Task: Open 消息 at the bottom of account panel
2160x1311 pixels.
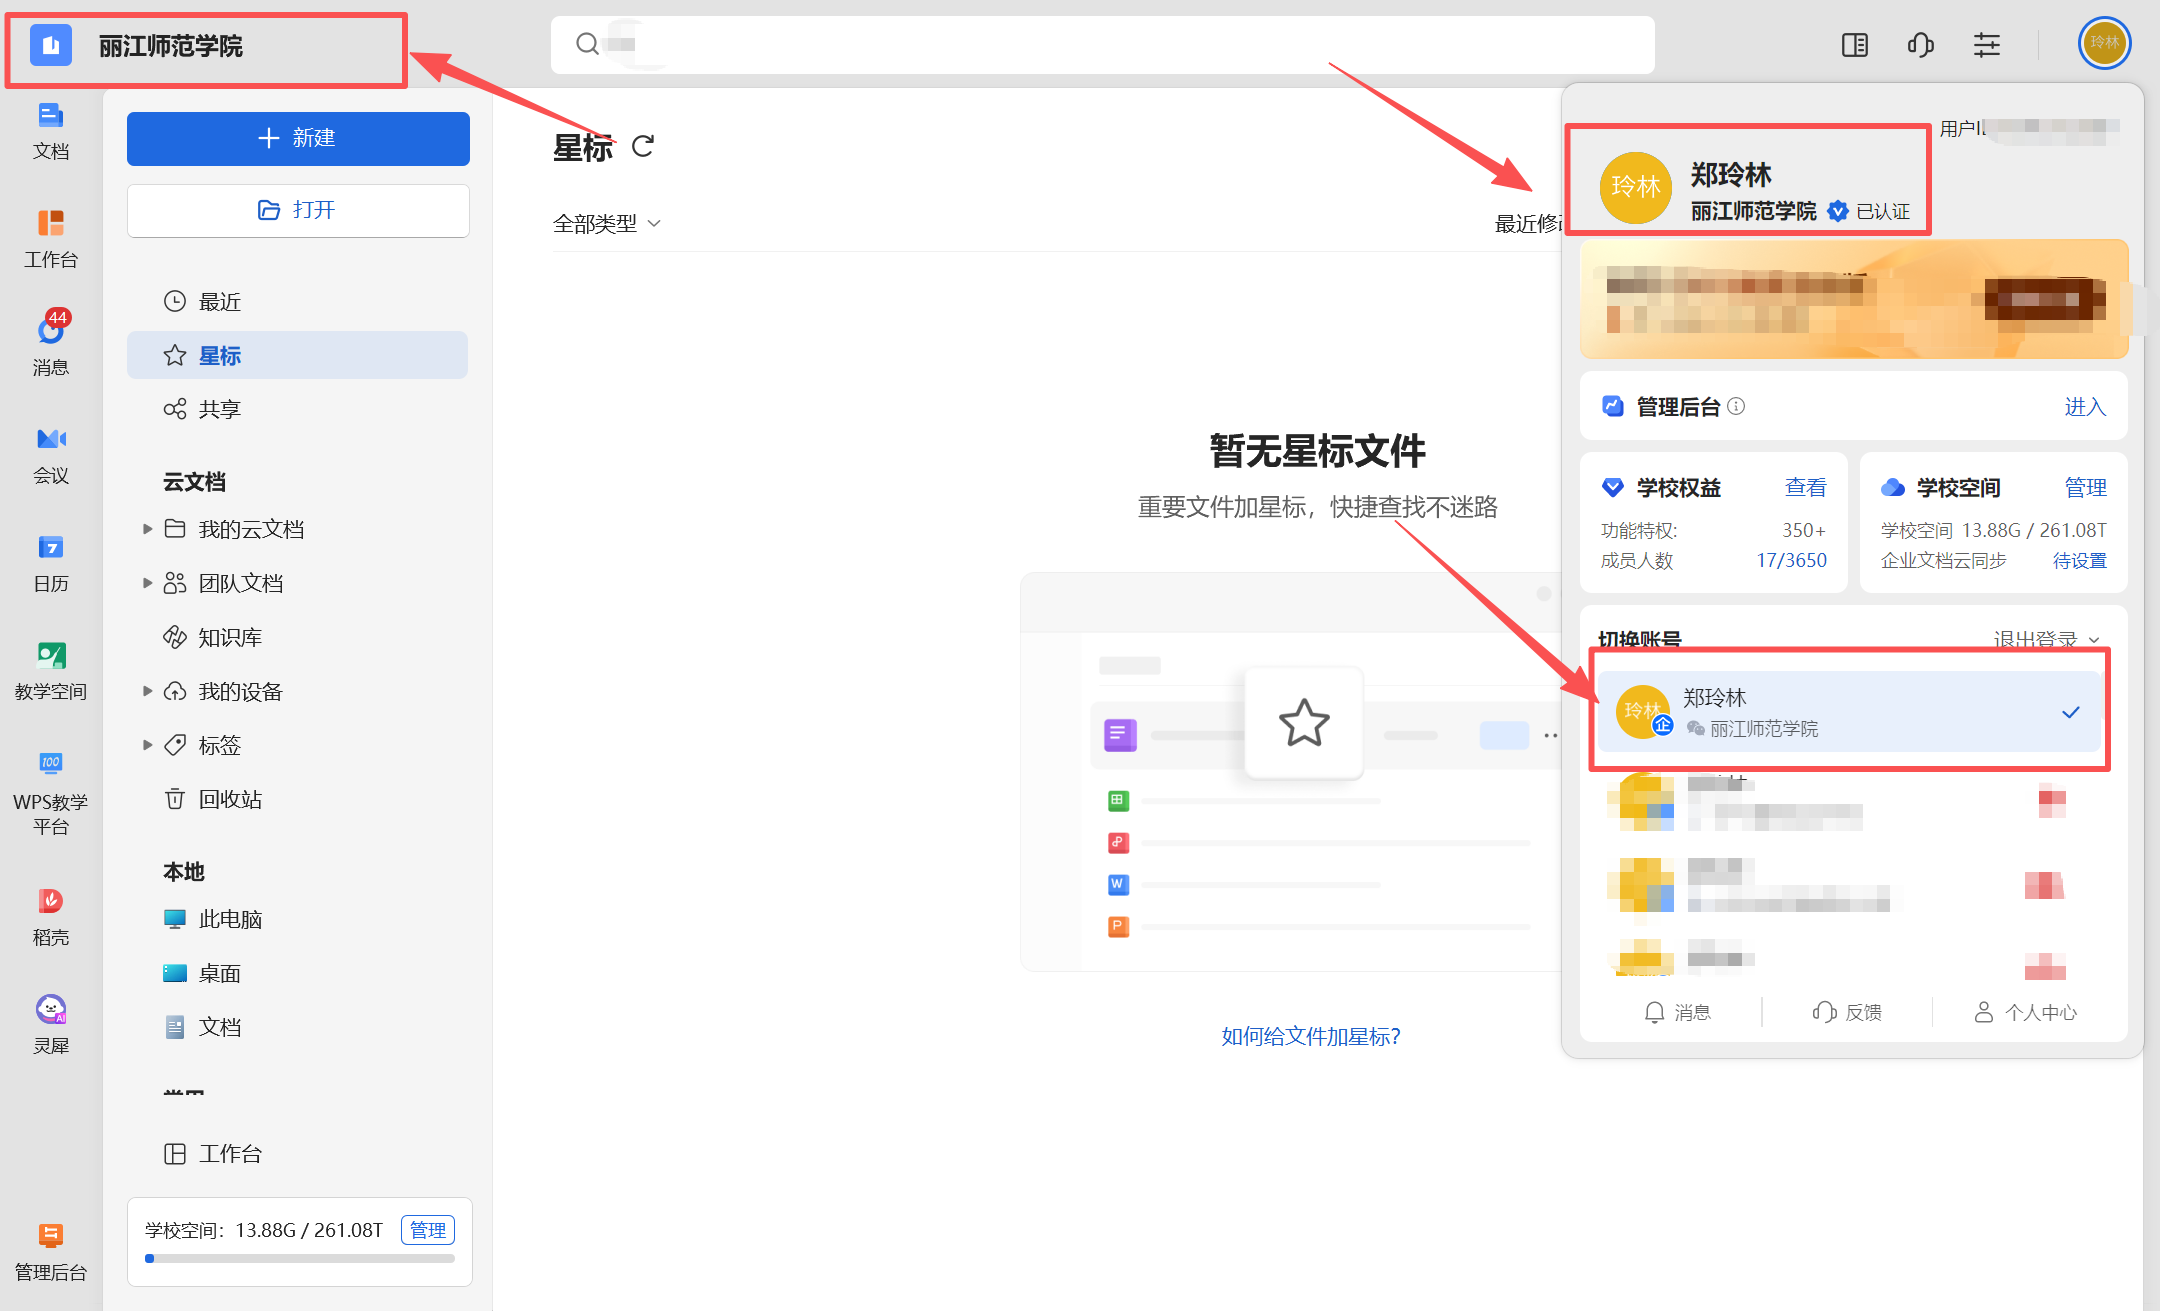Action: pos(1678,1012)
